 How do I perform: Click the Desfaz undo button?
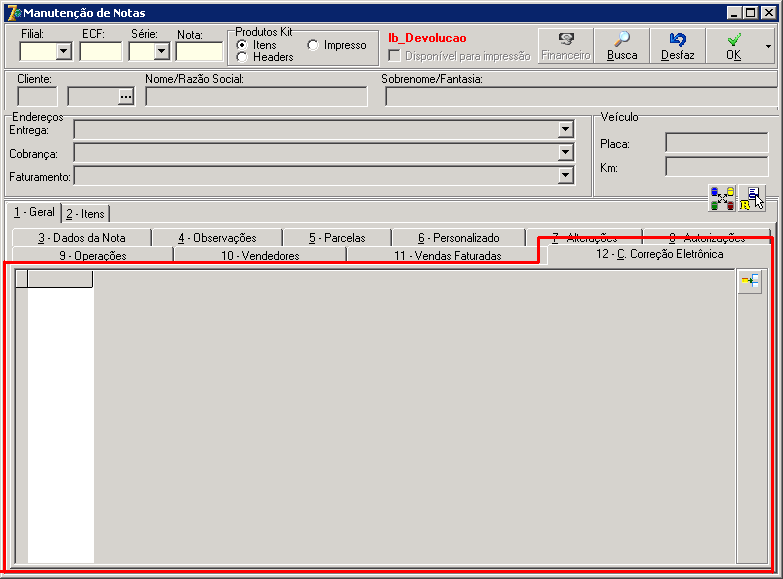pos(678,46)
